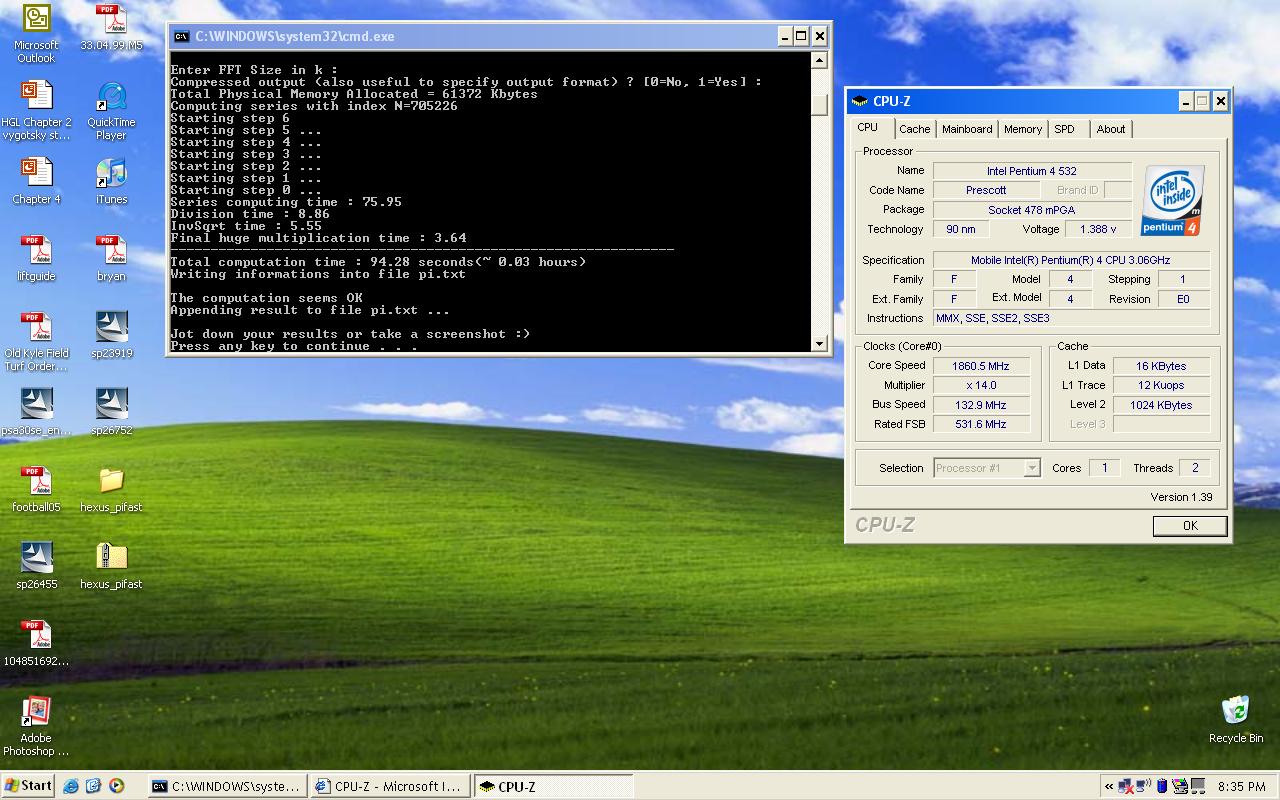Click the 1.388 v voltage value
Screen dimensions: 1280x800
click(1098, 229)
